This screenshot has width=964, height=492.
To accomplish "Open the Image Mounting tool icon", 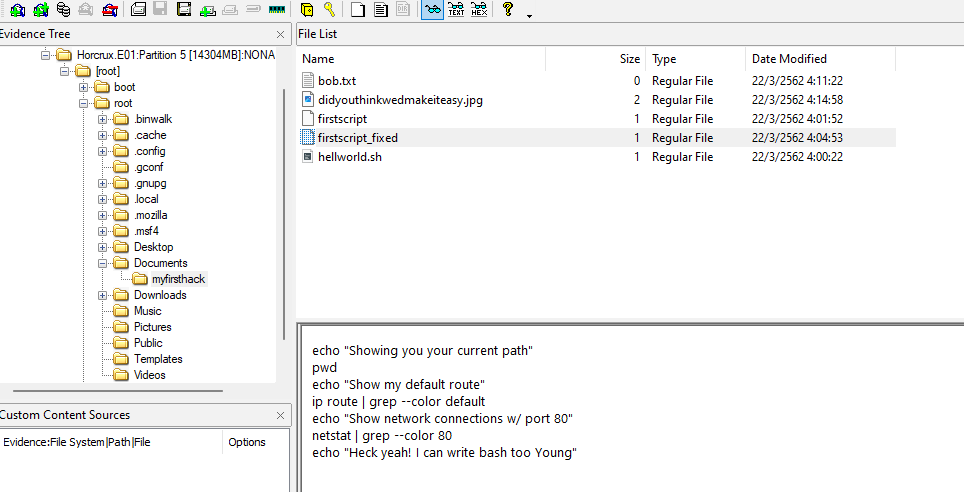I will 63,9.
